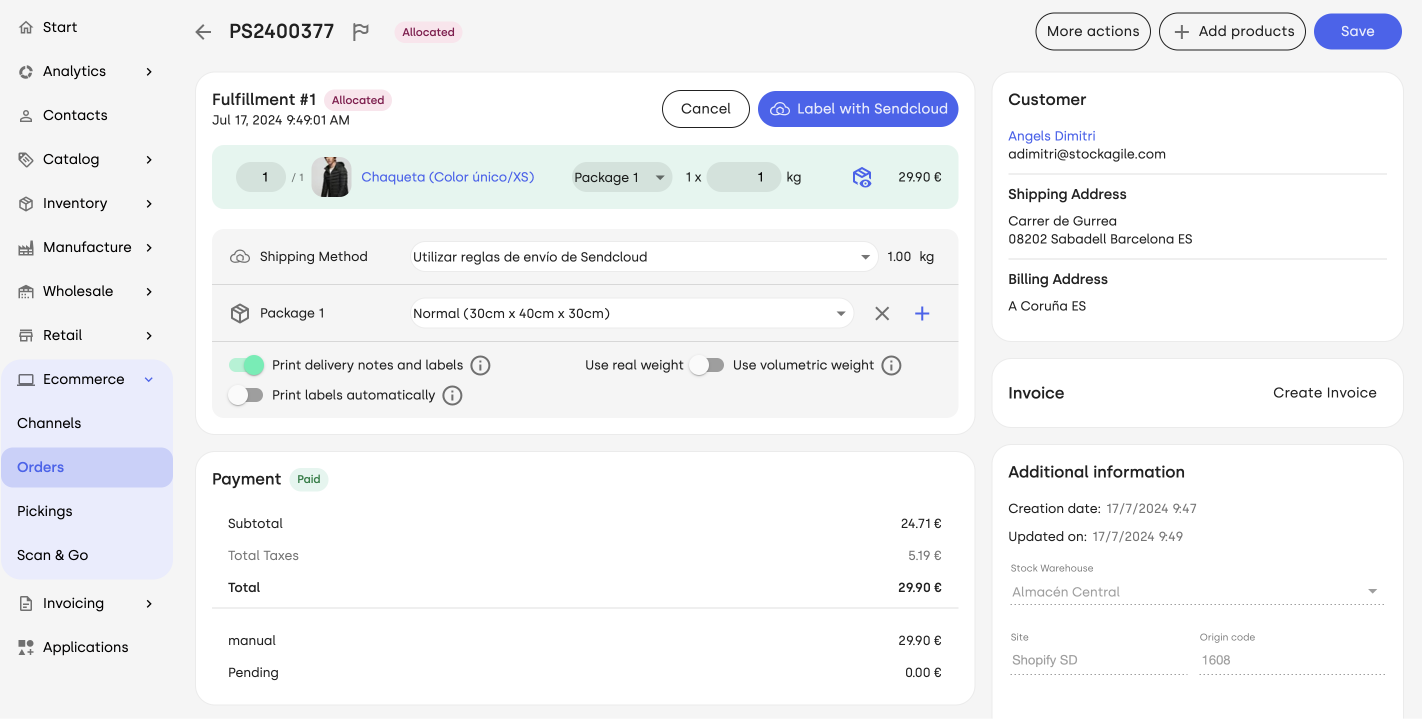Click the package view icon on Chaqueta row
Image resolution: width=1422 pixels, height=719 pixels.
862,177
